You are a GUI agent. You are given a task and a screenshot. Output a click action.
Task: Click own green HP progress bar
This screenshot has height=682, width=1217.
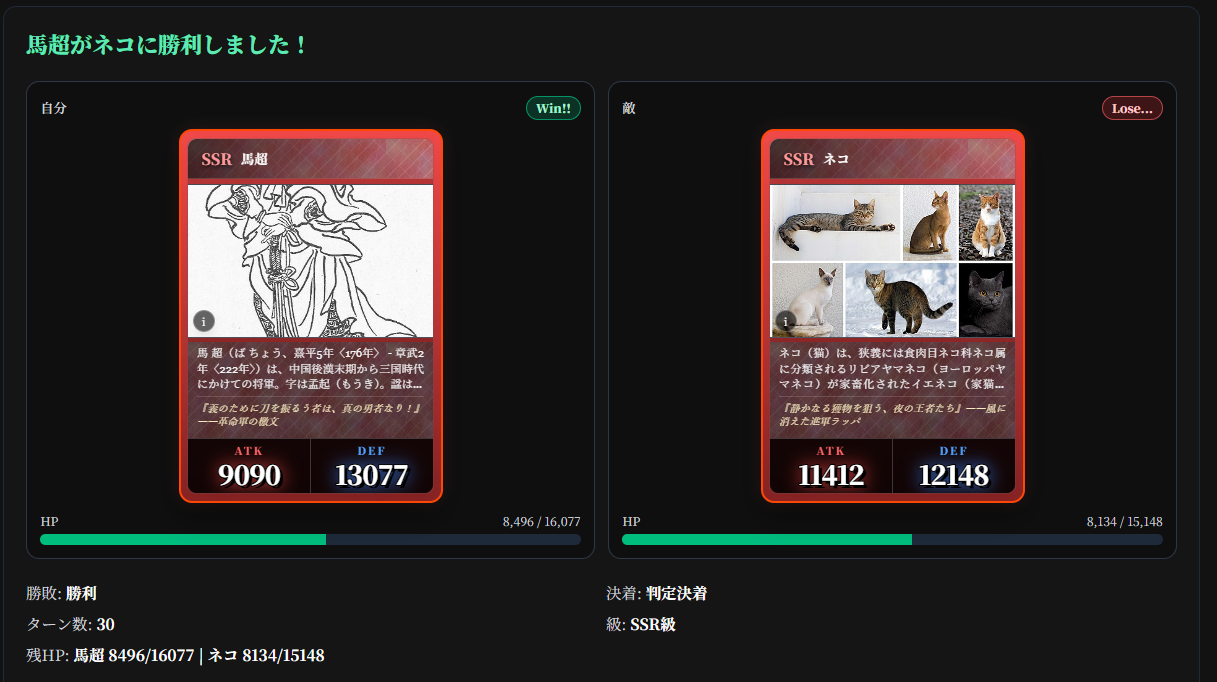click(310, 540)
